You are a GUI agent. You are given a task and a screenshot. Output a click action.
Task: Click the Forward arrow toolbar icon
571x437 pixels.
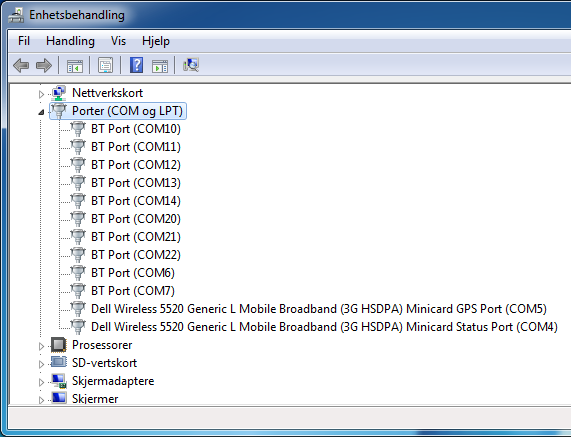[x=44, y=66]
